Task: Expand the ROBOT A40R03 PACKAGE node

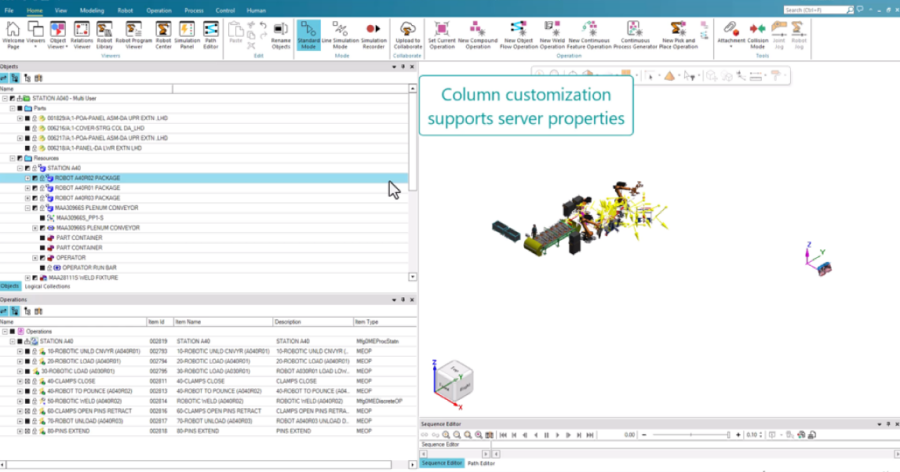Action: pyautogui.click(x=28, y=198)
